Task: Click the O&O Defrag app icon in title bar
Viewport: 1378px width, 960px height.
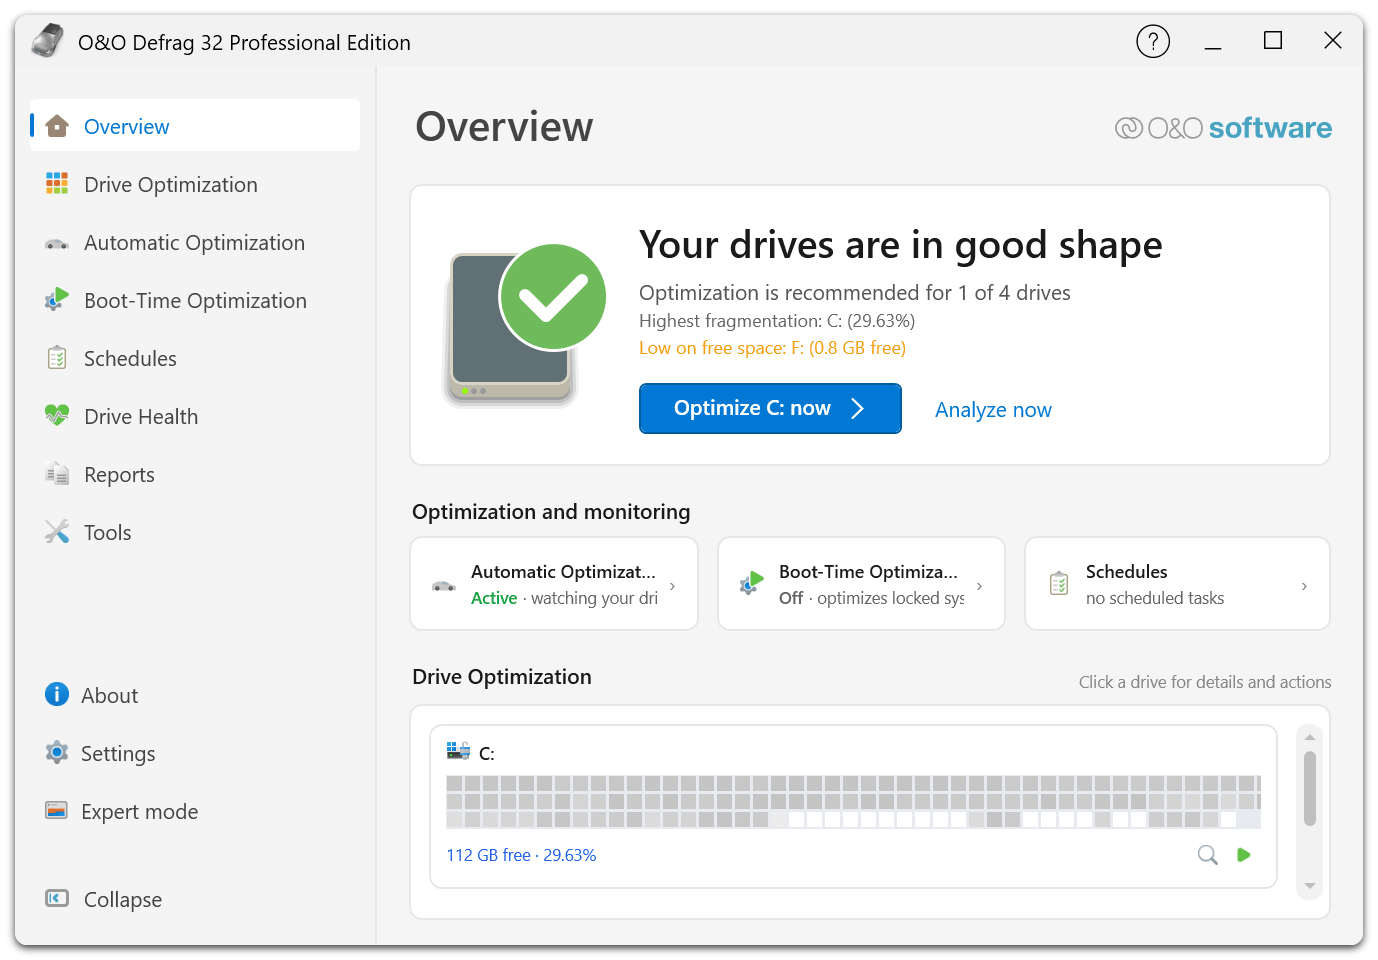Action: [x=47, y=41]
